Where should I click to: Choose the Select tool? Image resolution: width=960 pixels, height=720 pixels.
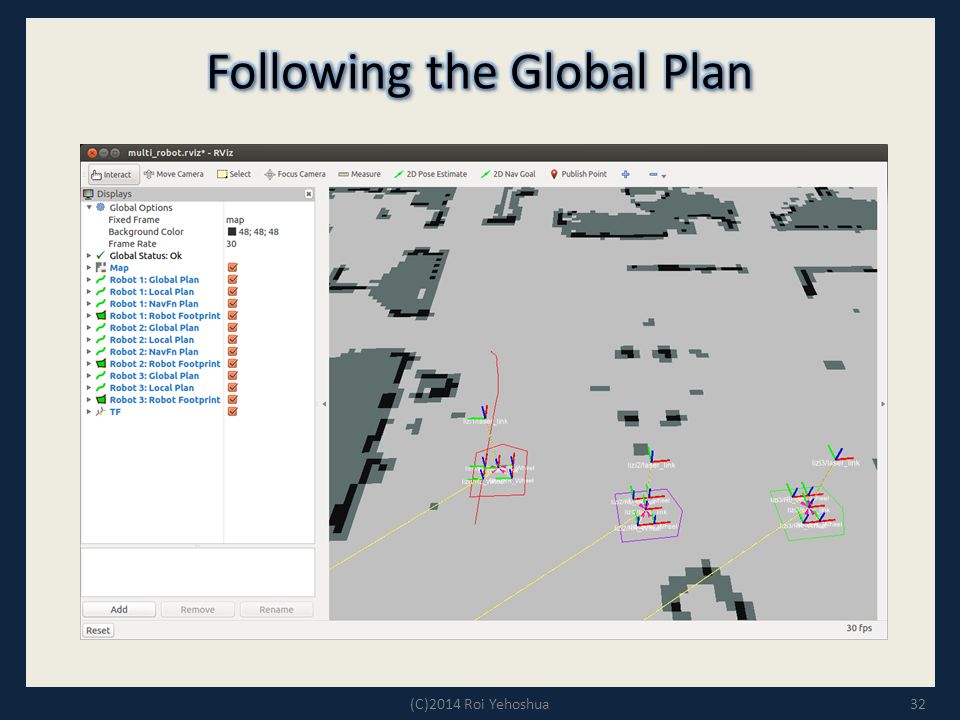[x=234, y=174]
